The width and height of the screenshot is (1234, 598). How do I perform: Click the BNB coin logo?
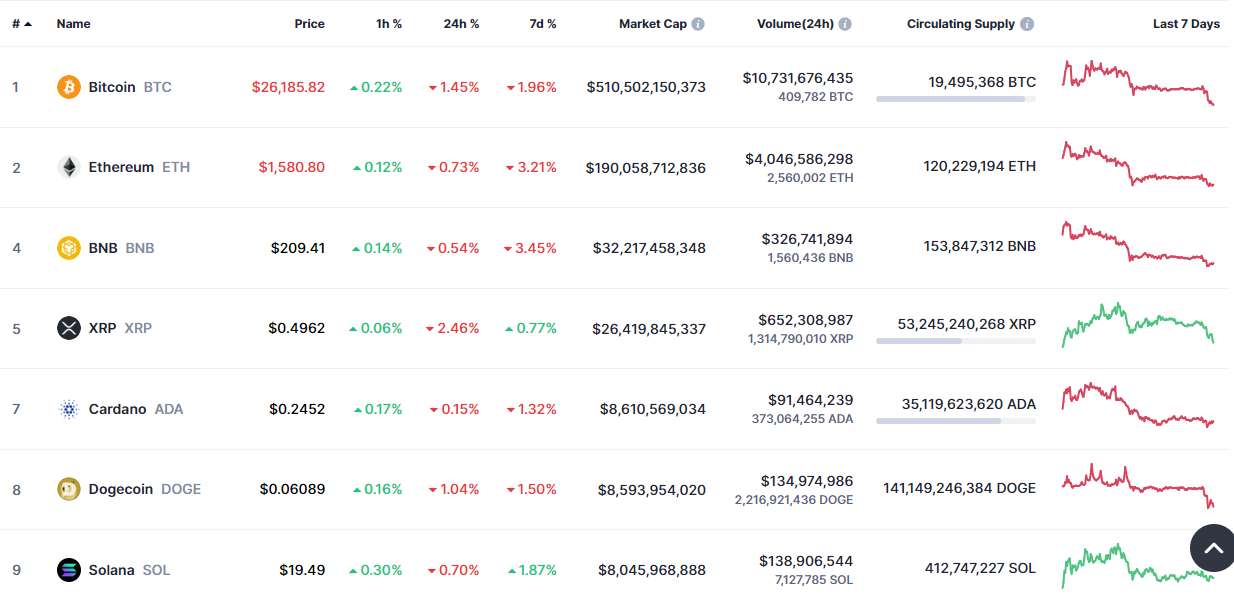click(x=69, y=248)
